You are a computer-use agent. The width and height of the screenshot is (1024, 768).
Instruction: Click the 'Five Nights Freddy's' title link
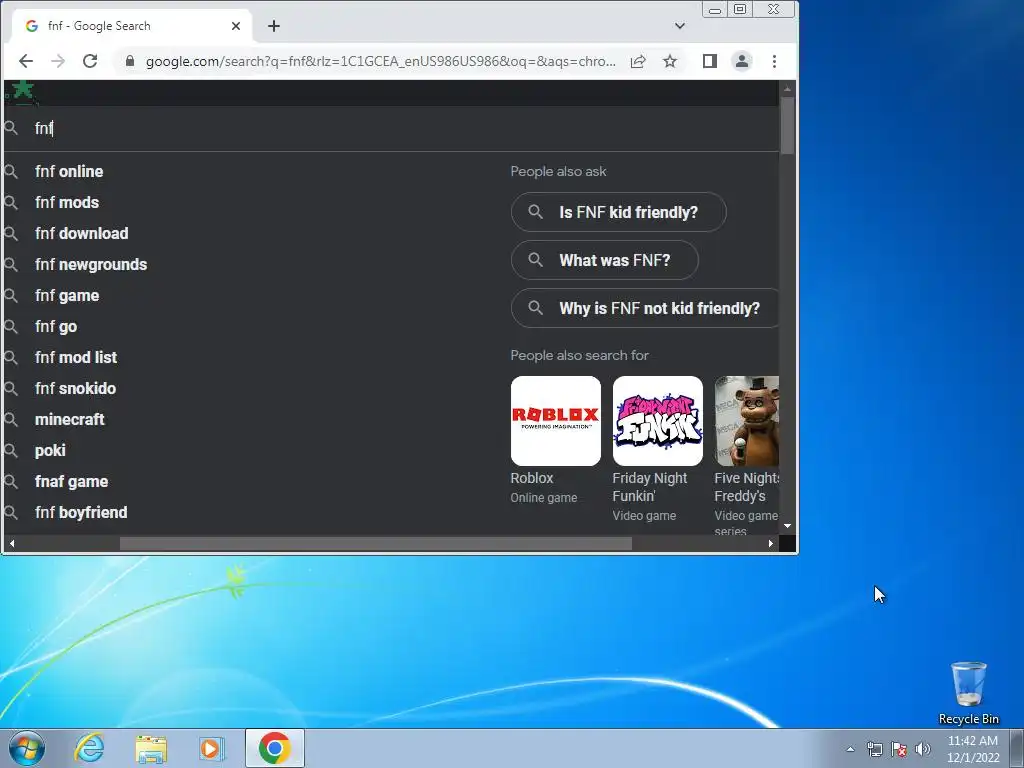click(x=746, y=487)
